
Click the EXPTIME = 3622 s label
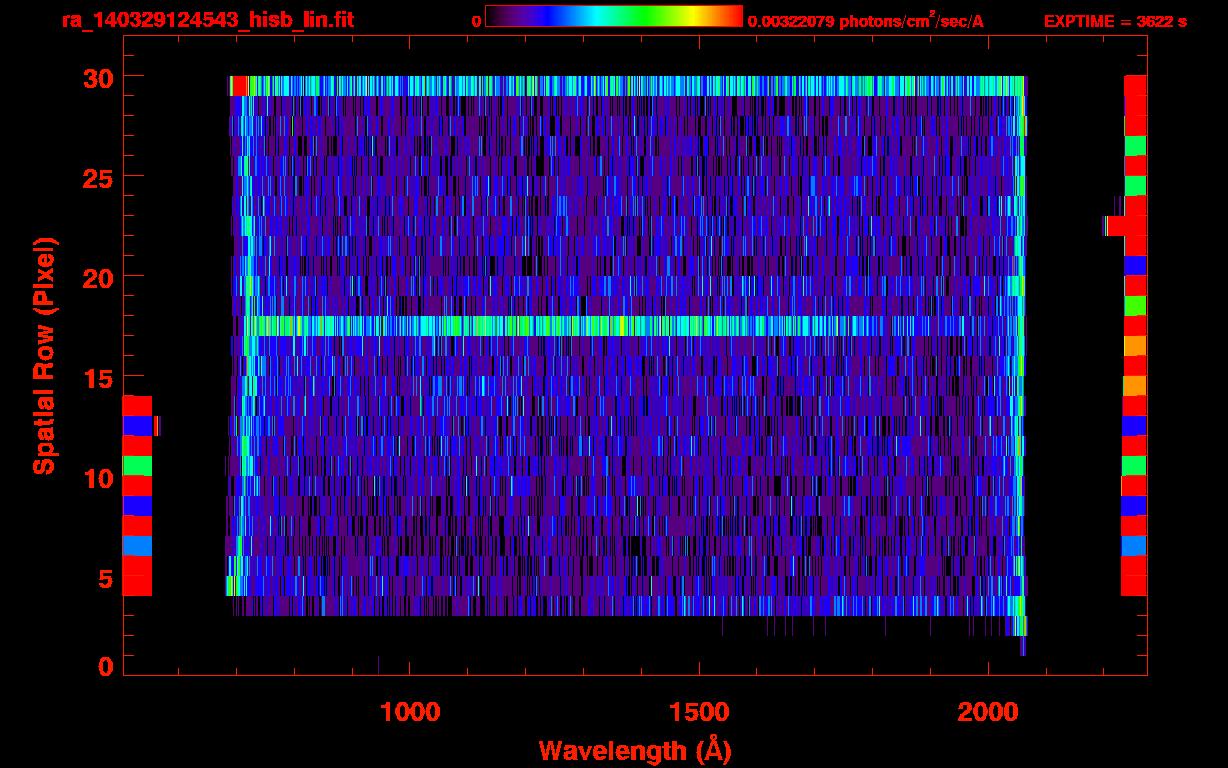pyautogui.click(x=1115, y=21)
